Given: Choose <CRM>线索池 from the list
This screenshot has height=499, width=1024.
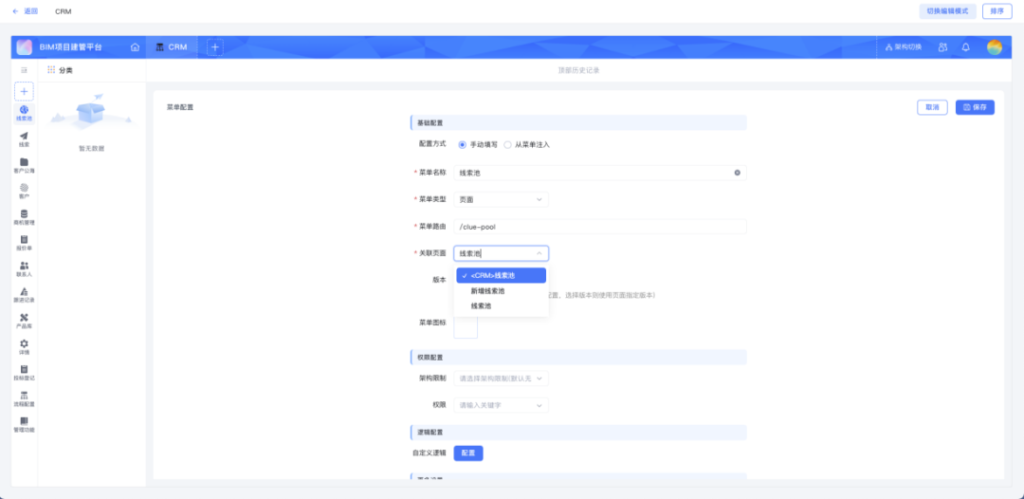Looking at the screenshot, I should (x=501, y=276).
